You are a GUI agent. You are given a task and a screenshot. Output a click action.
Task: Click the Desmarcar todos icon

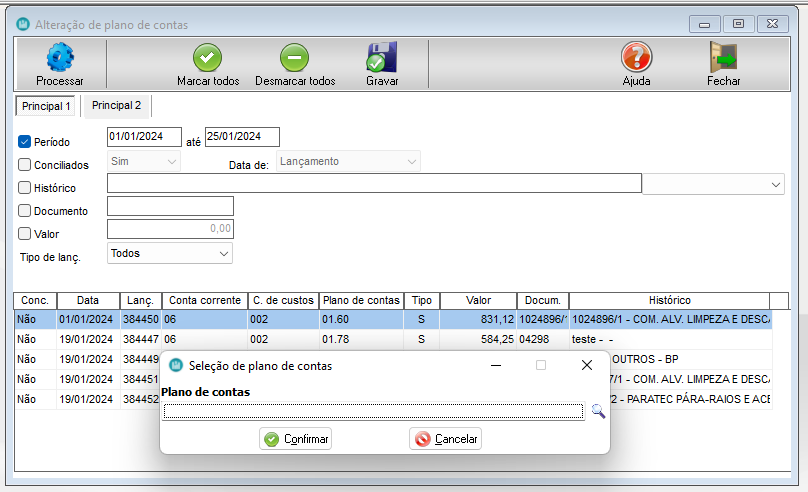tap(295, 58)
